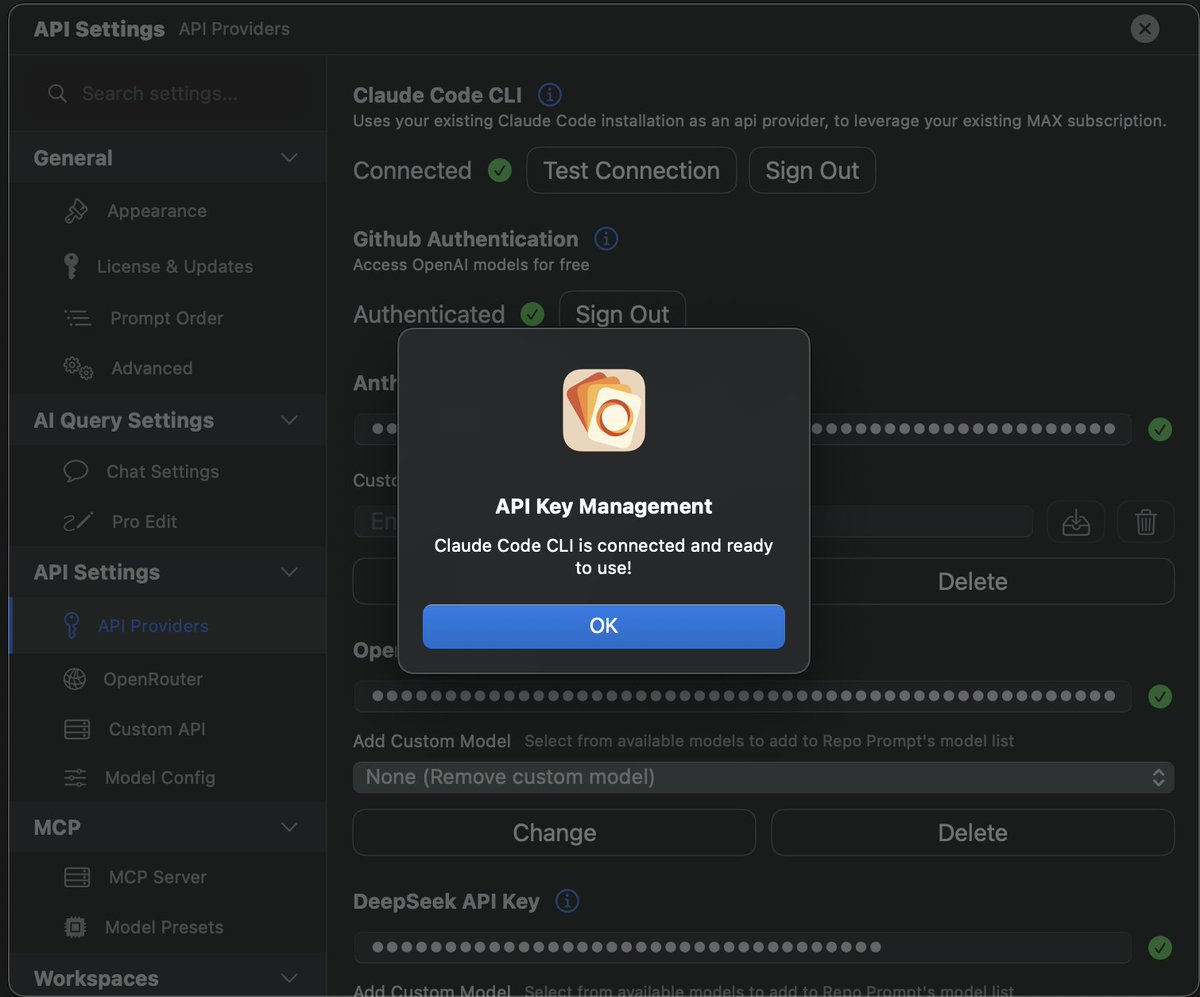This screenshot has height=997, width=1200.
Task: Click the MCP Server rack icon
Action: (77, 877)
